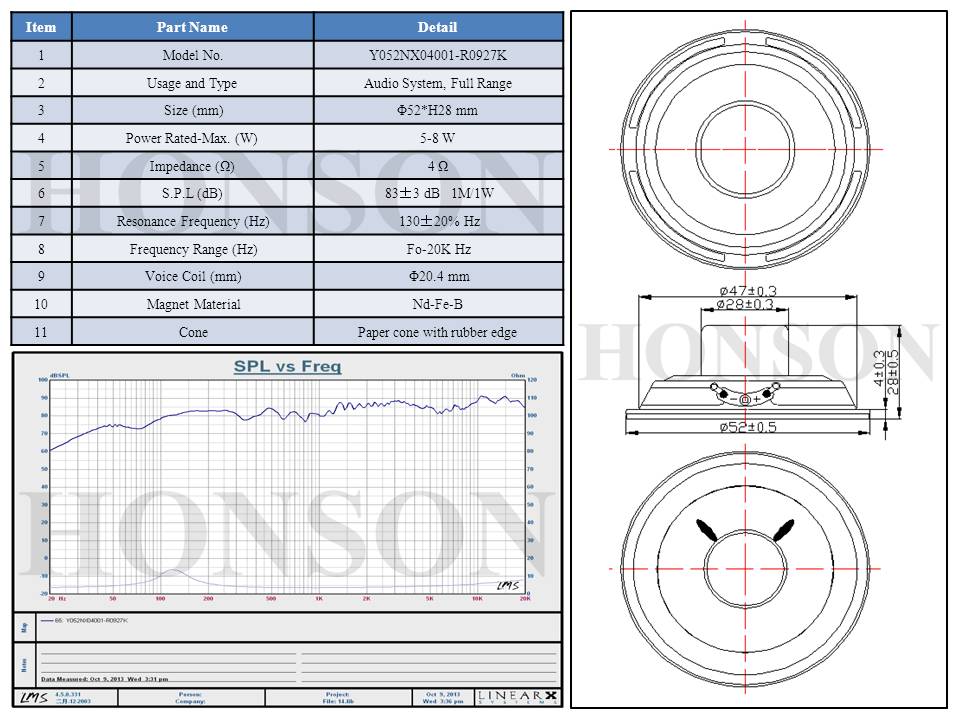Viewport: 960px width, 720px height.
Task: Select the 'Item' column header
Action: coord(41,27)
